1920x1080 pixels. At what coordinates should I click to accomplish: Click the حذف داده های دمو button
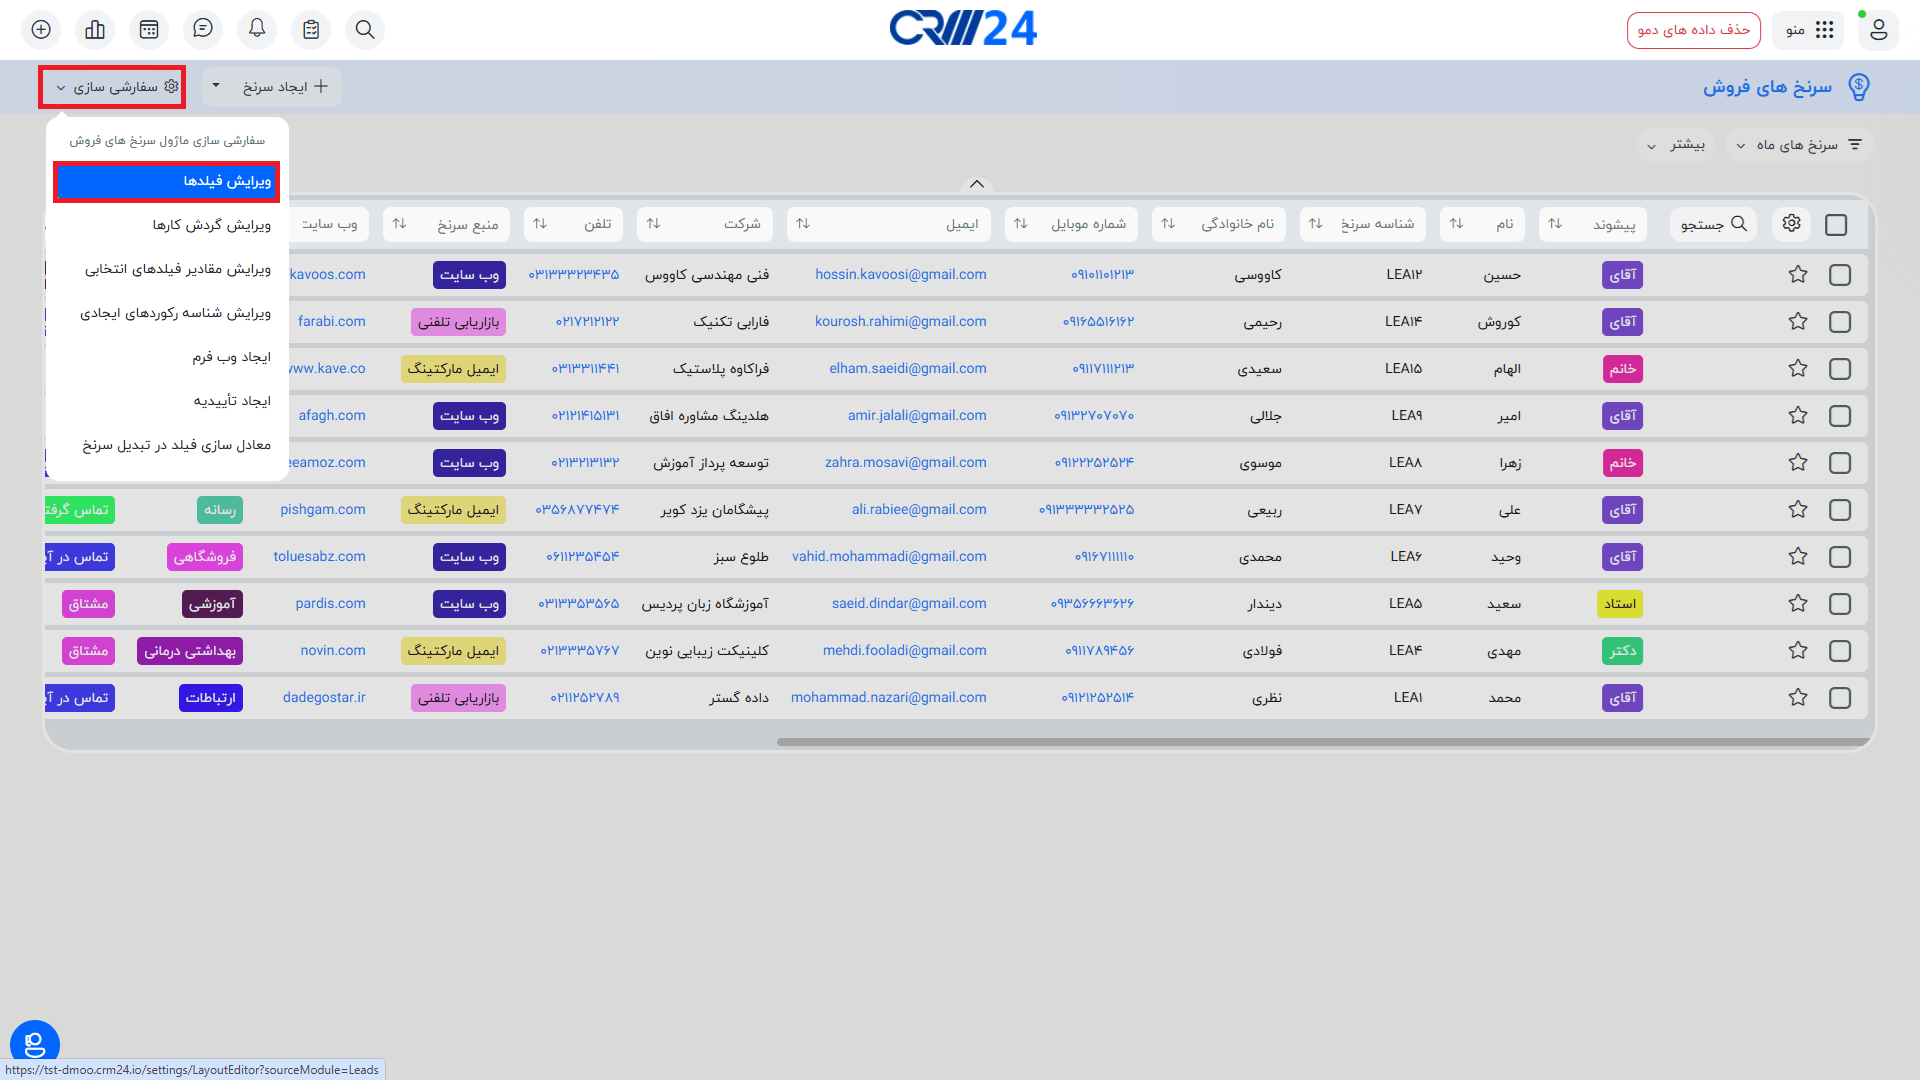pyautogui.click(x=1693, y=30)
